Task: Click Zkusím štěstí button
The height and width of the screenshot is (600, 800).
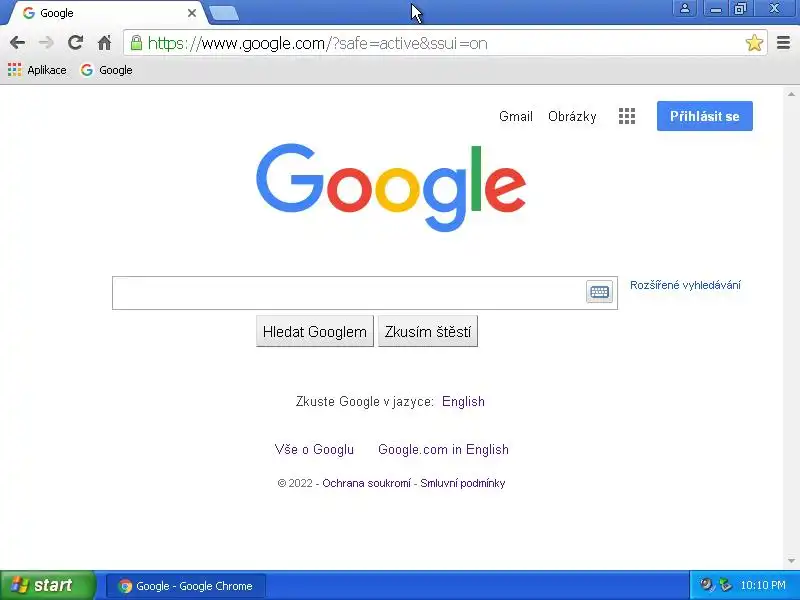Action: 428,332
